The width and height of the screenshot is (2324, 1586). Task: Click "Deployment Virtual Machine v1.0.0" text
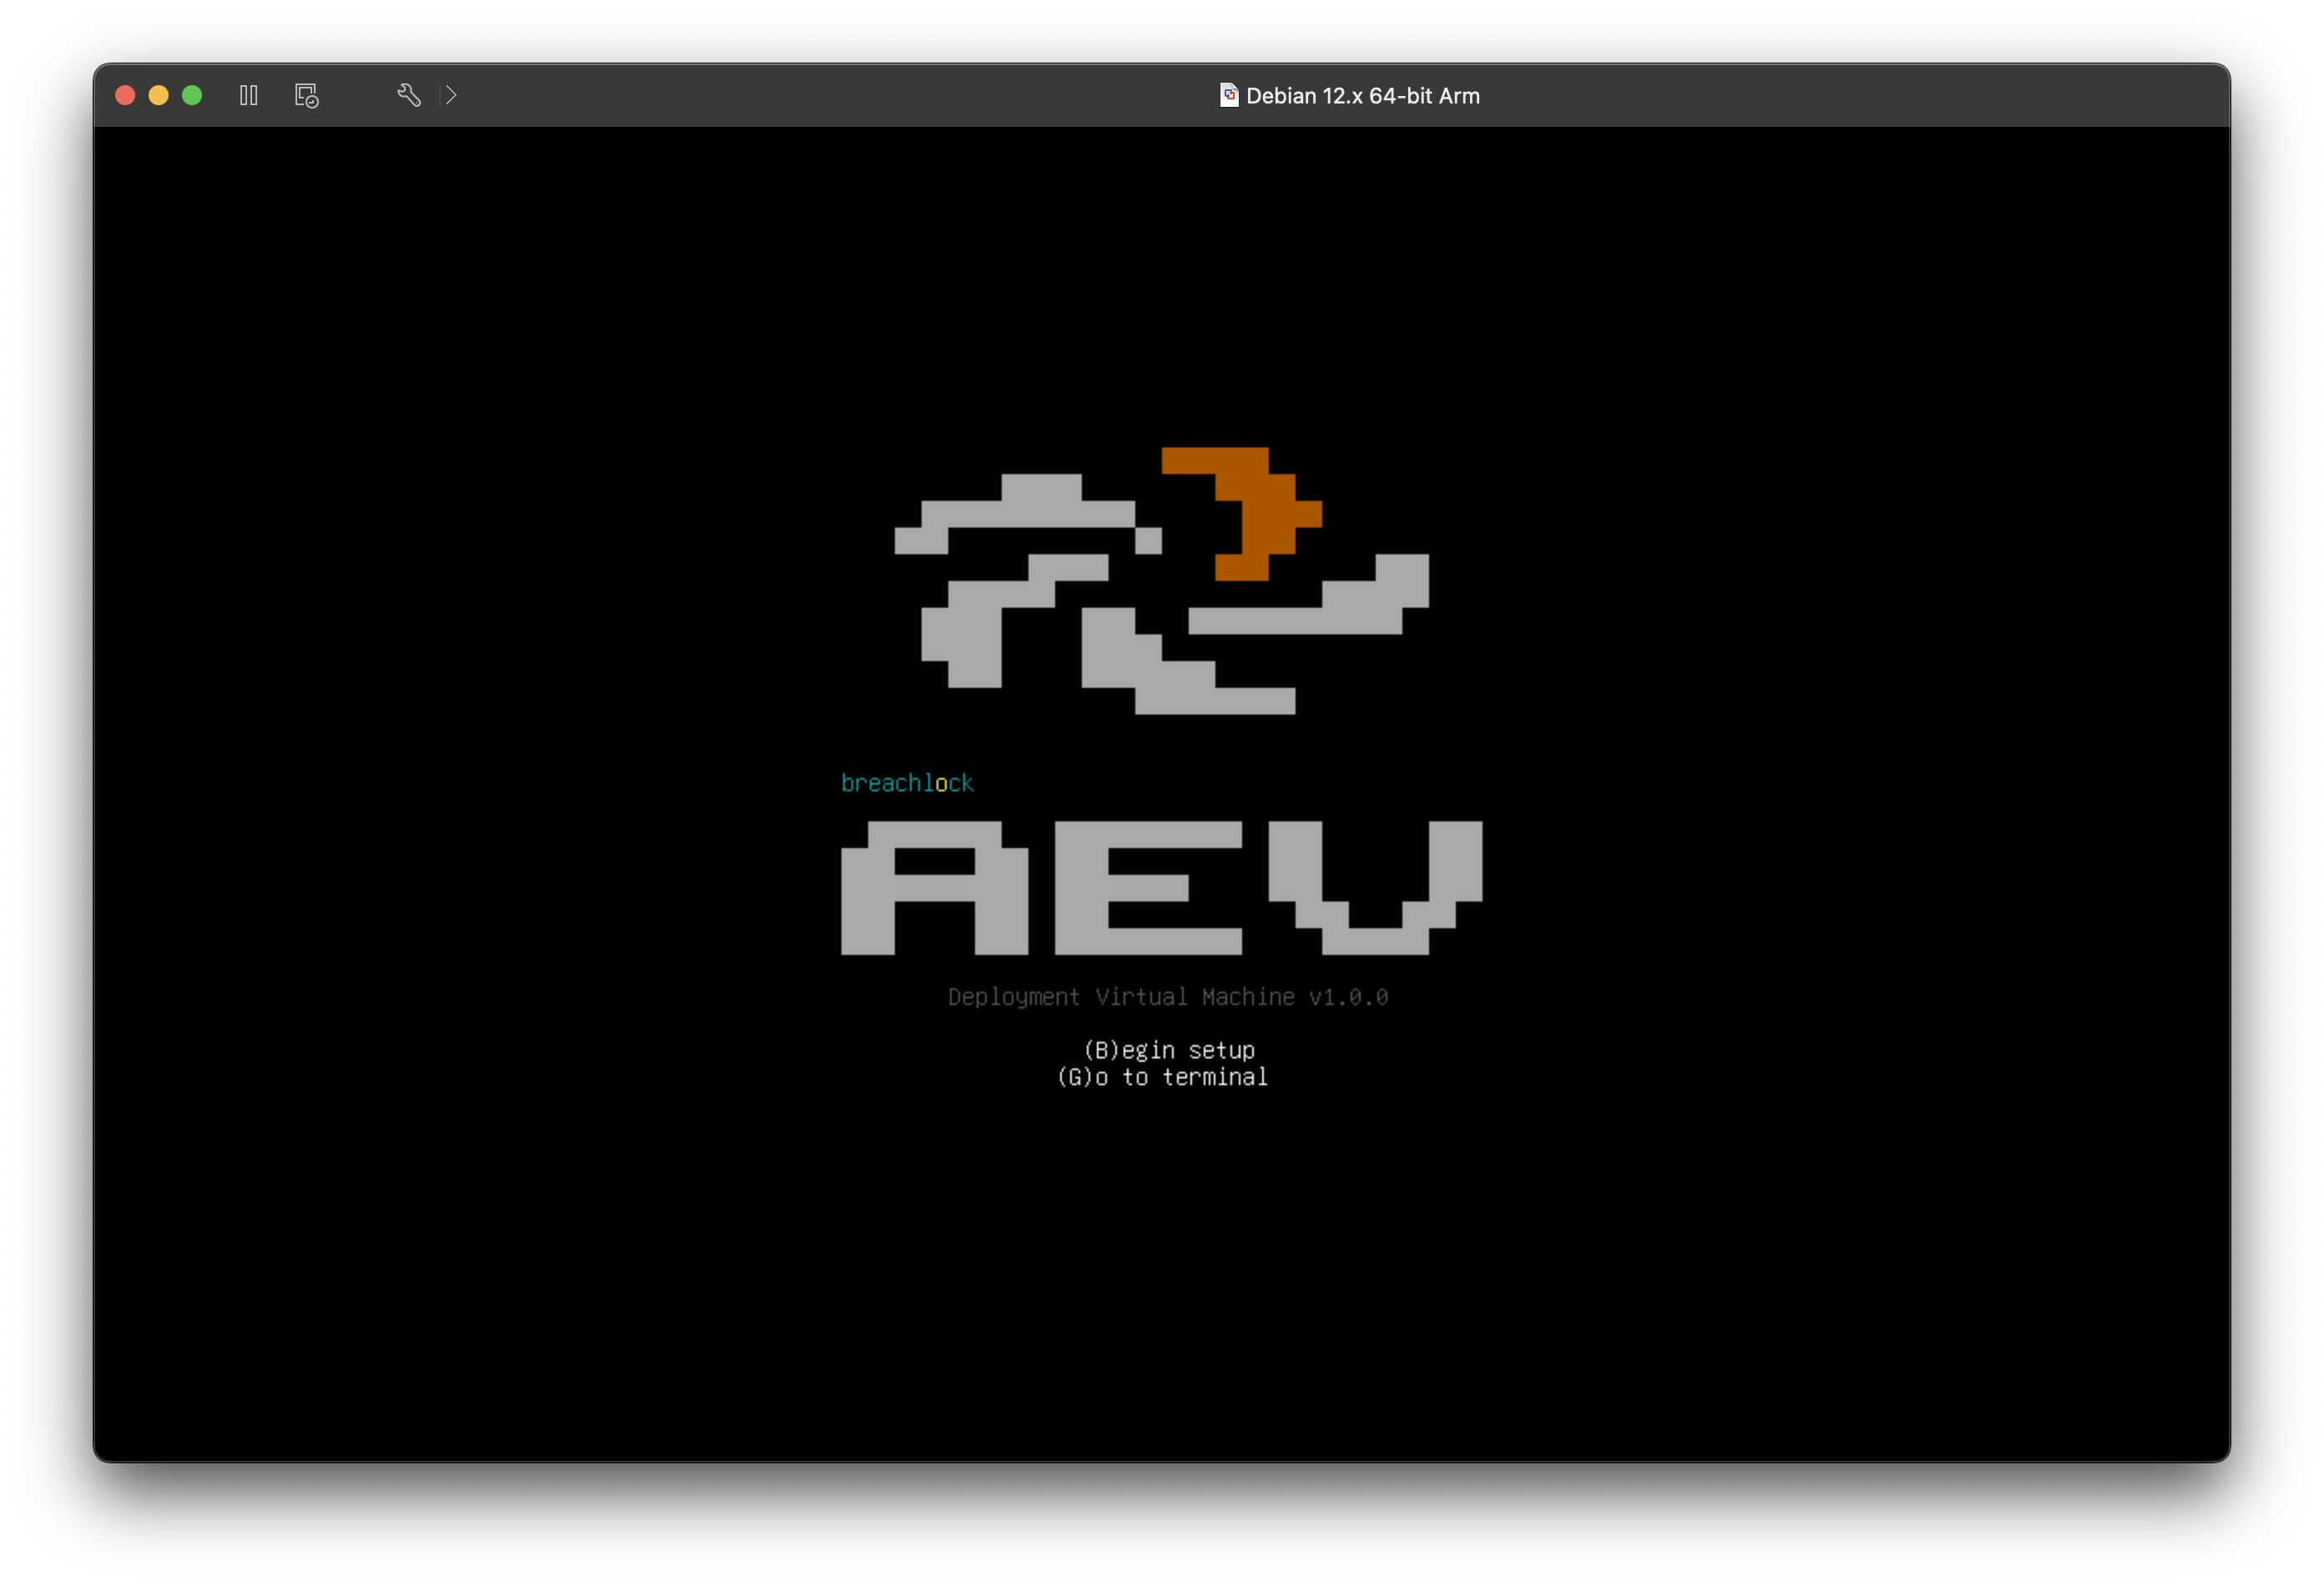[1168, 997]
